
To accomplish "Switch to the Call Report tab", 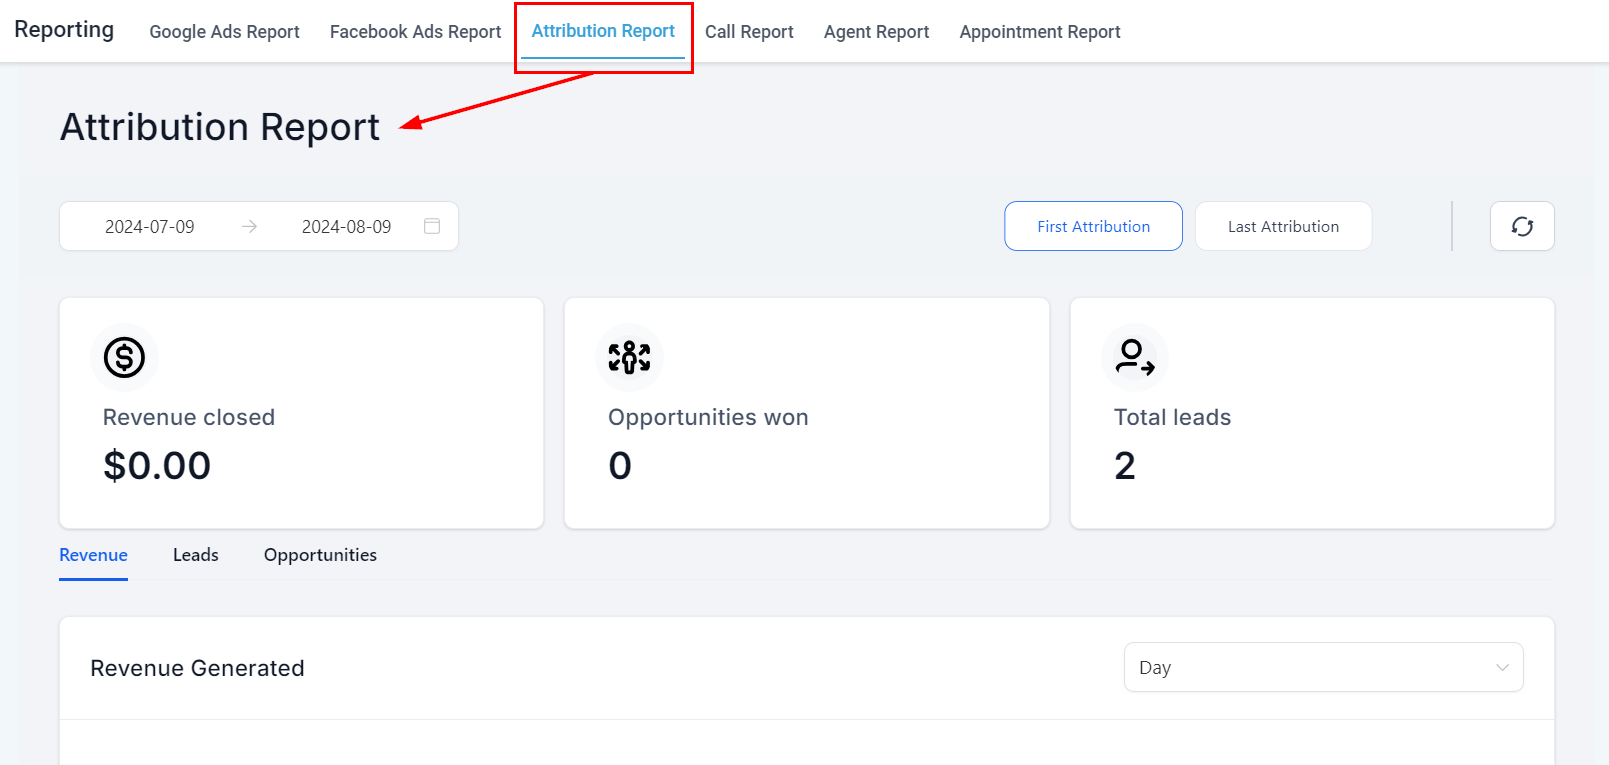I will [x=749, y=32].
